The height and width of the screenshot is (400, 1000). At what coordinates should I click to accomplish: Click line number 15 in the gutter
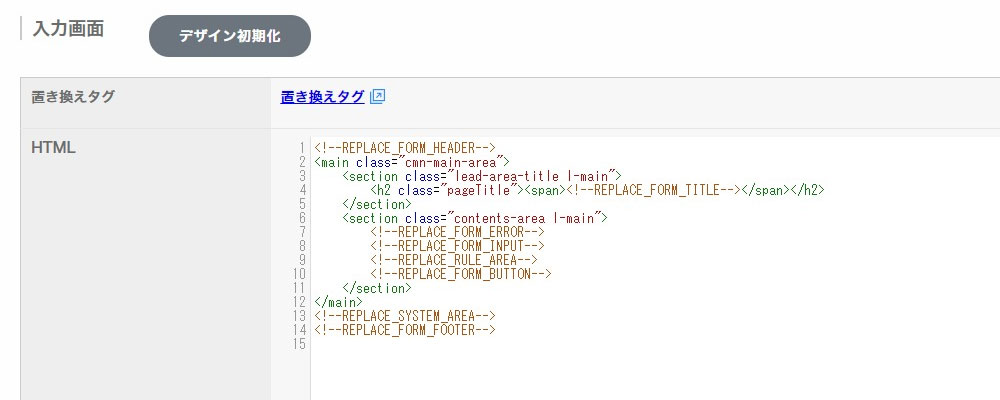[x=298, y=344]
